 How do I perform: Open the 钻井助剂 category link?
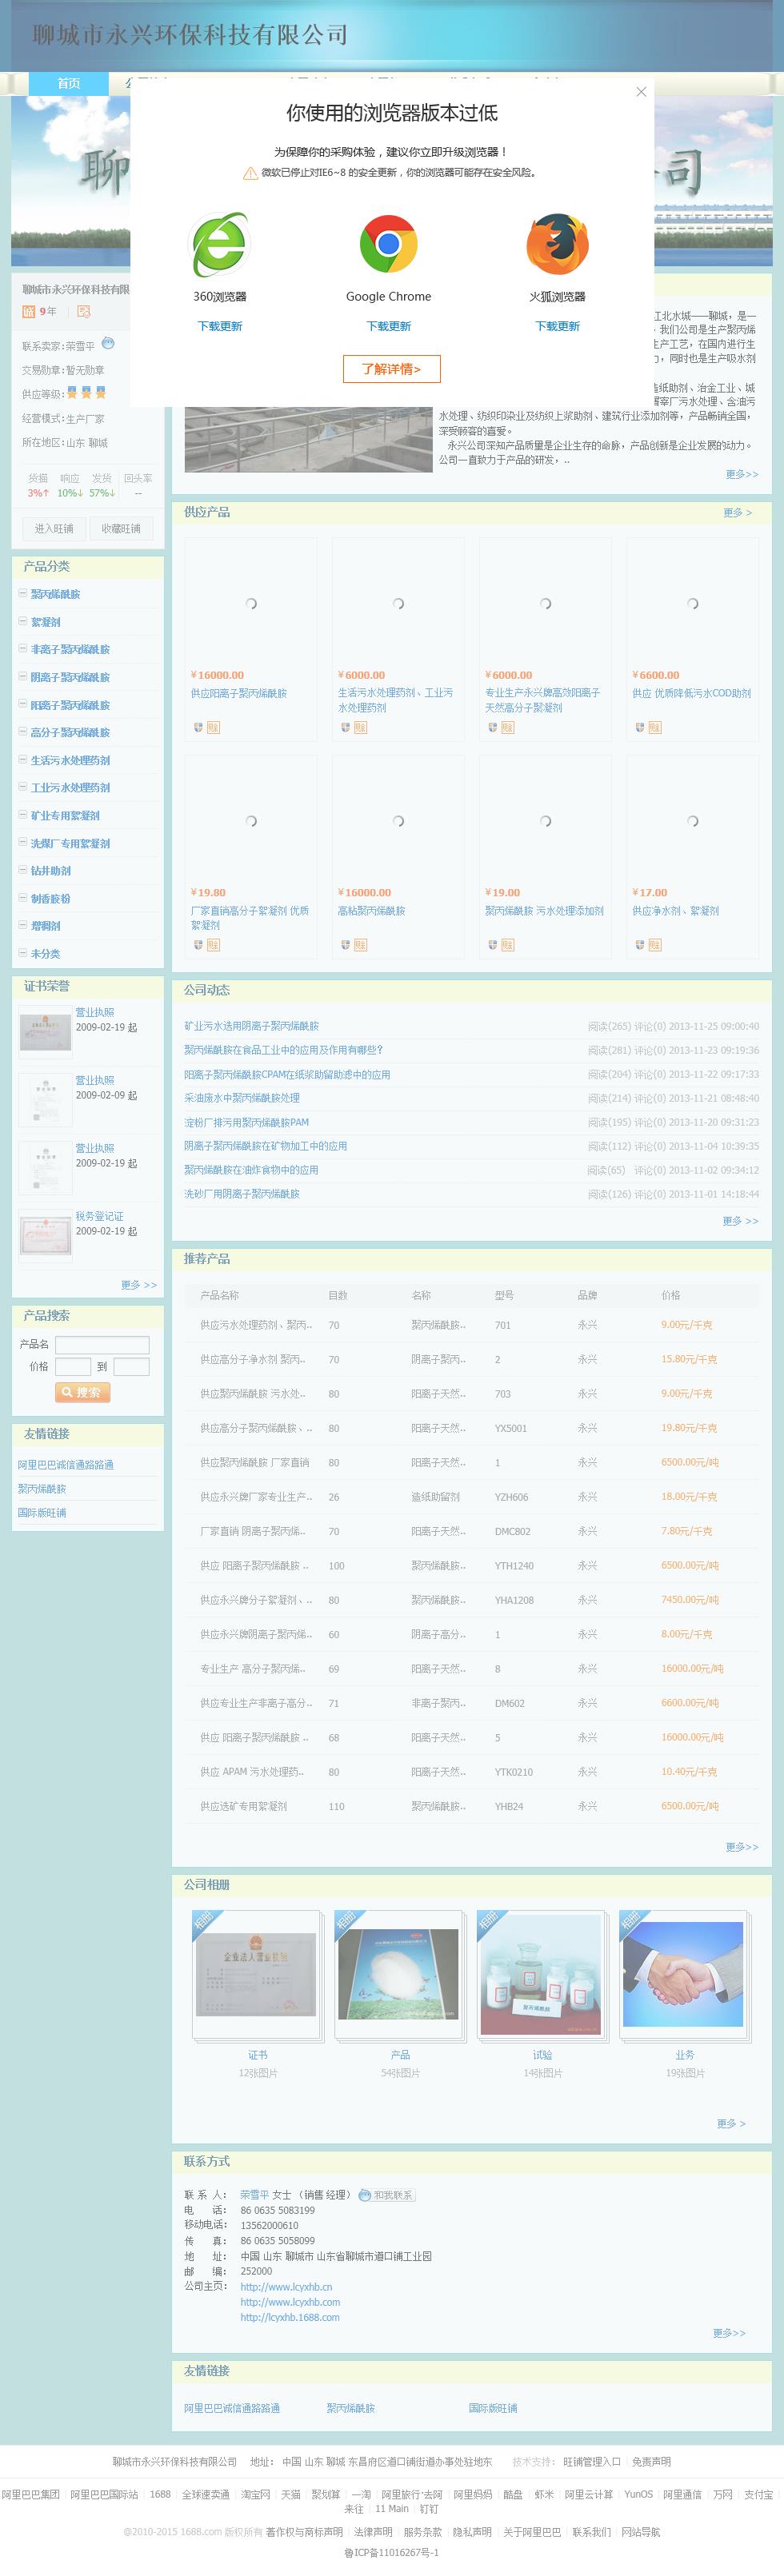click(50, 871)
